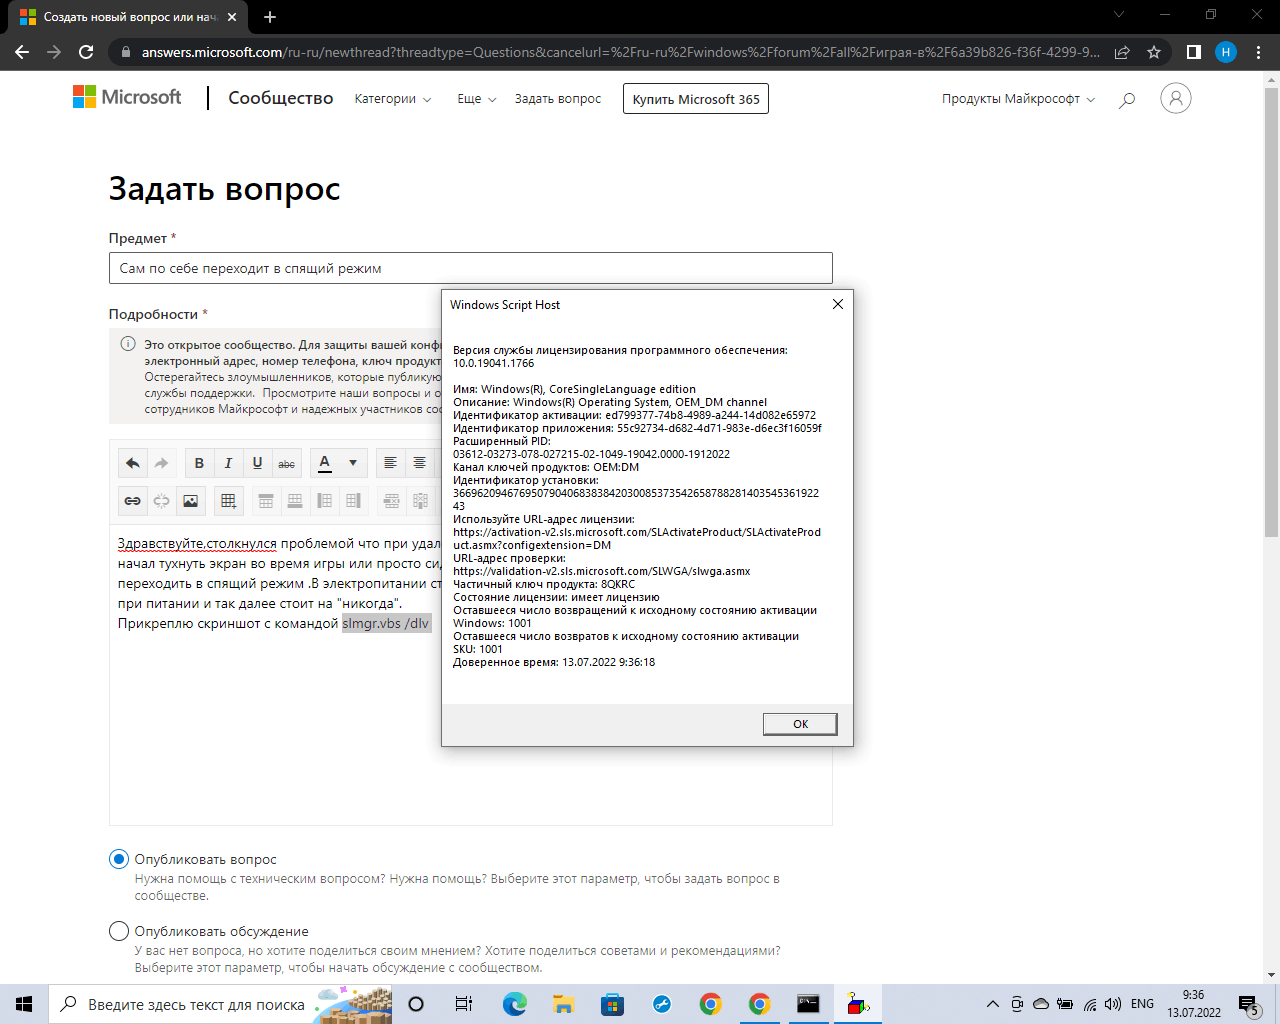The image size is (1280, 1024).
Task: Open the tab search chevron in Chrome
Action: click(1118, 15)
